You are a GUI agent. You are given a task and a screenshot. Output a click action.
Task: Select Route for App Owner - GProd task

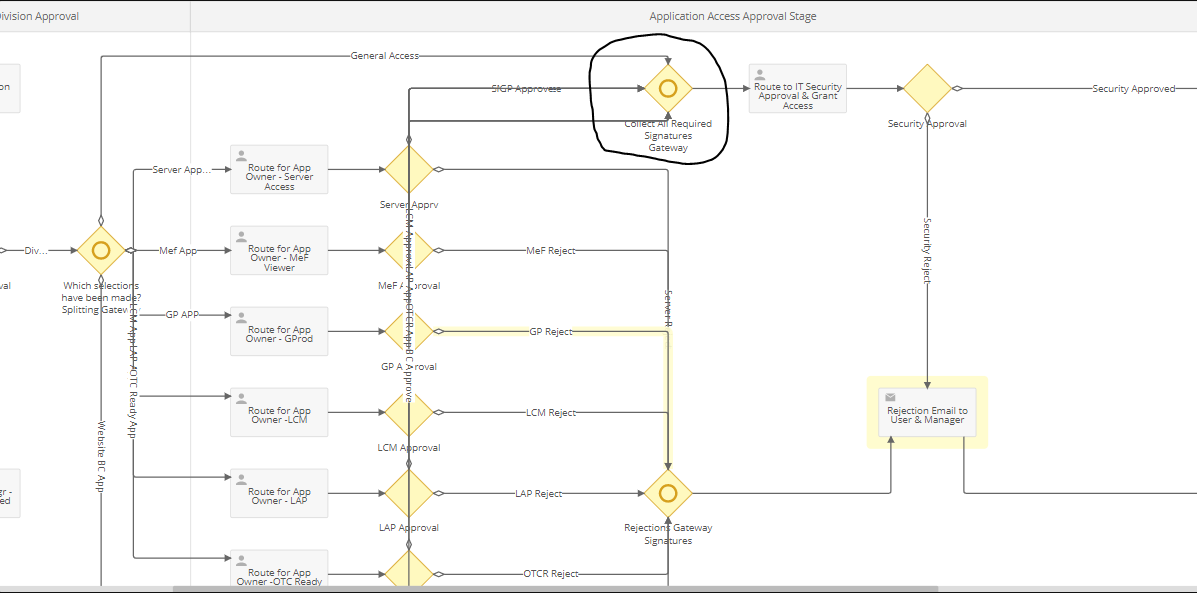[279, 331]
